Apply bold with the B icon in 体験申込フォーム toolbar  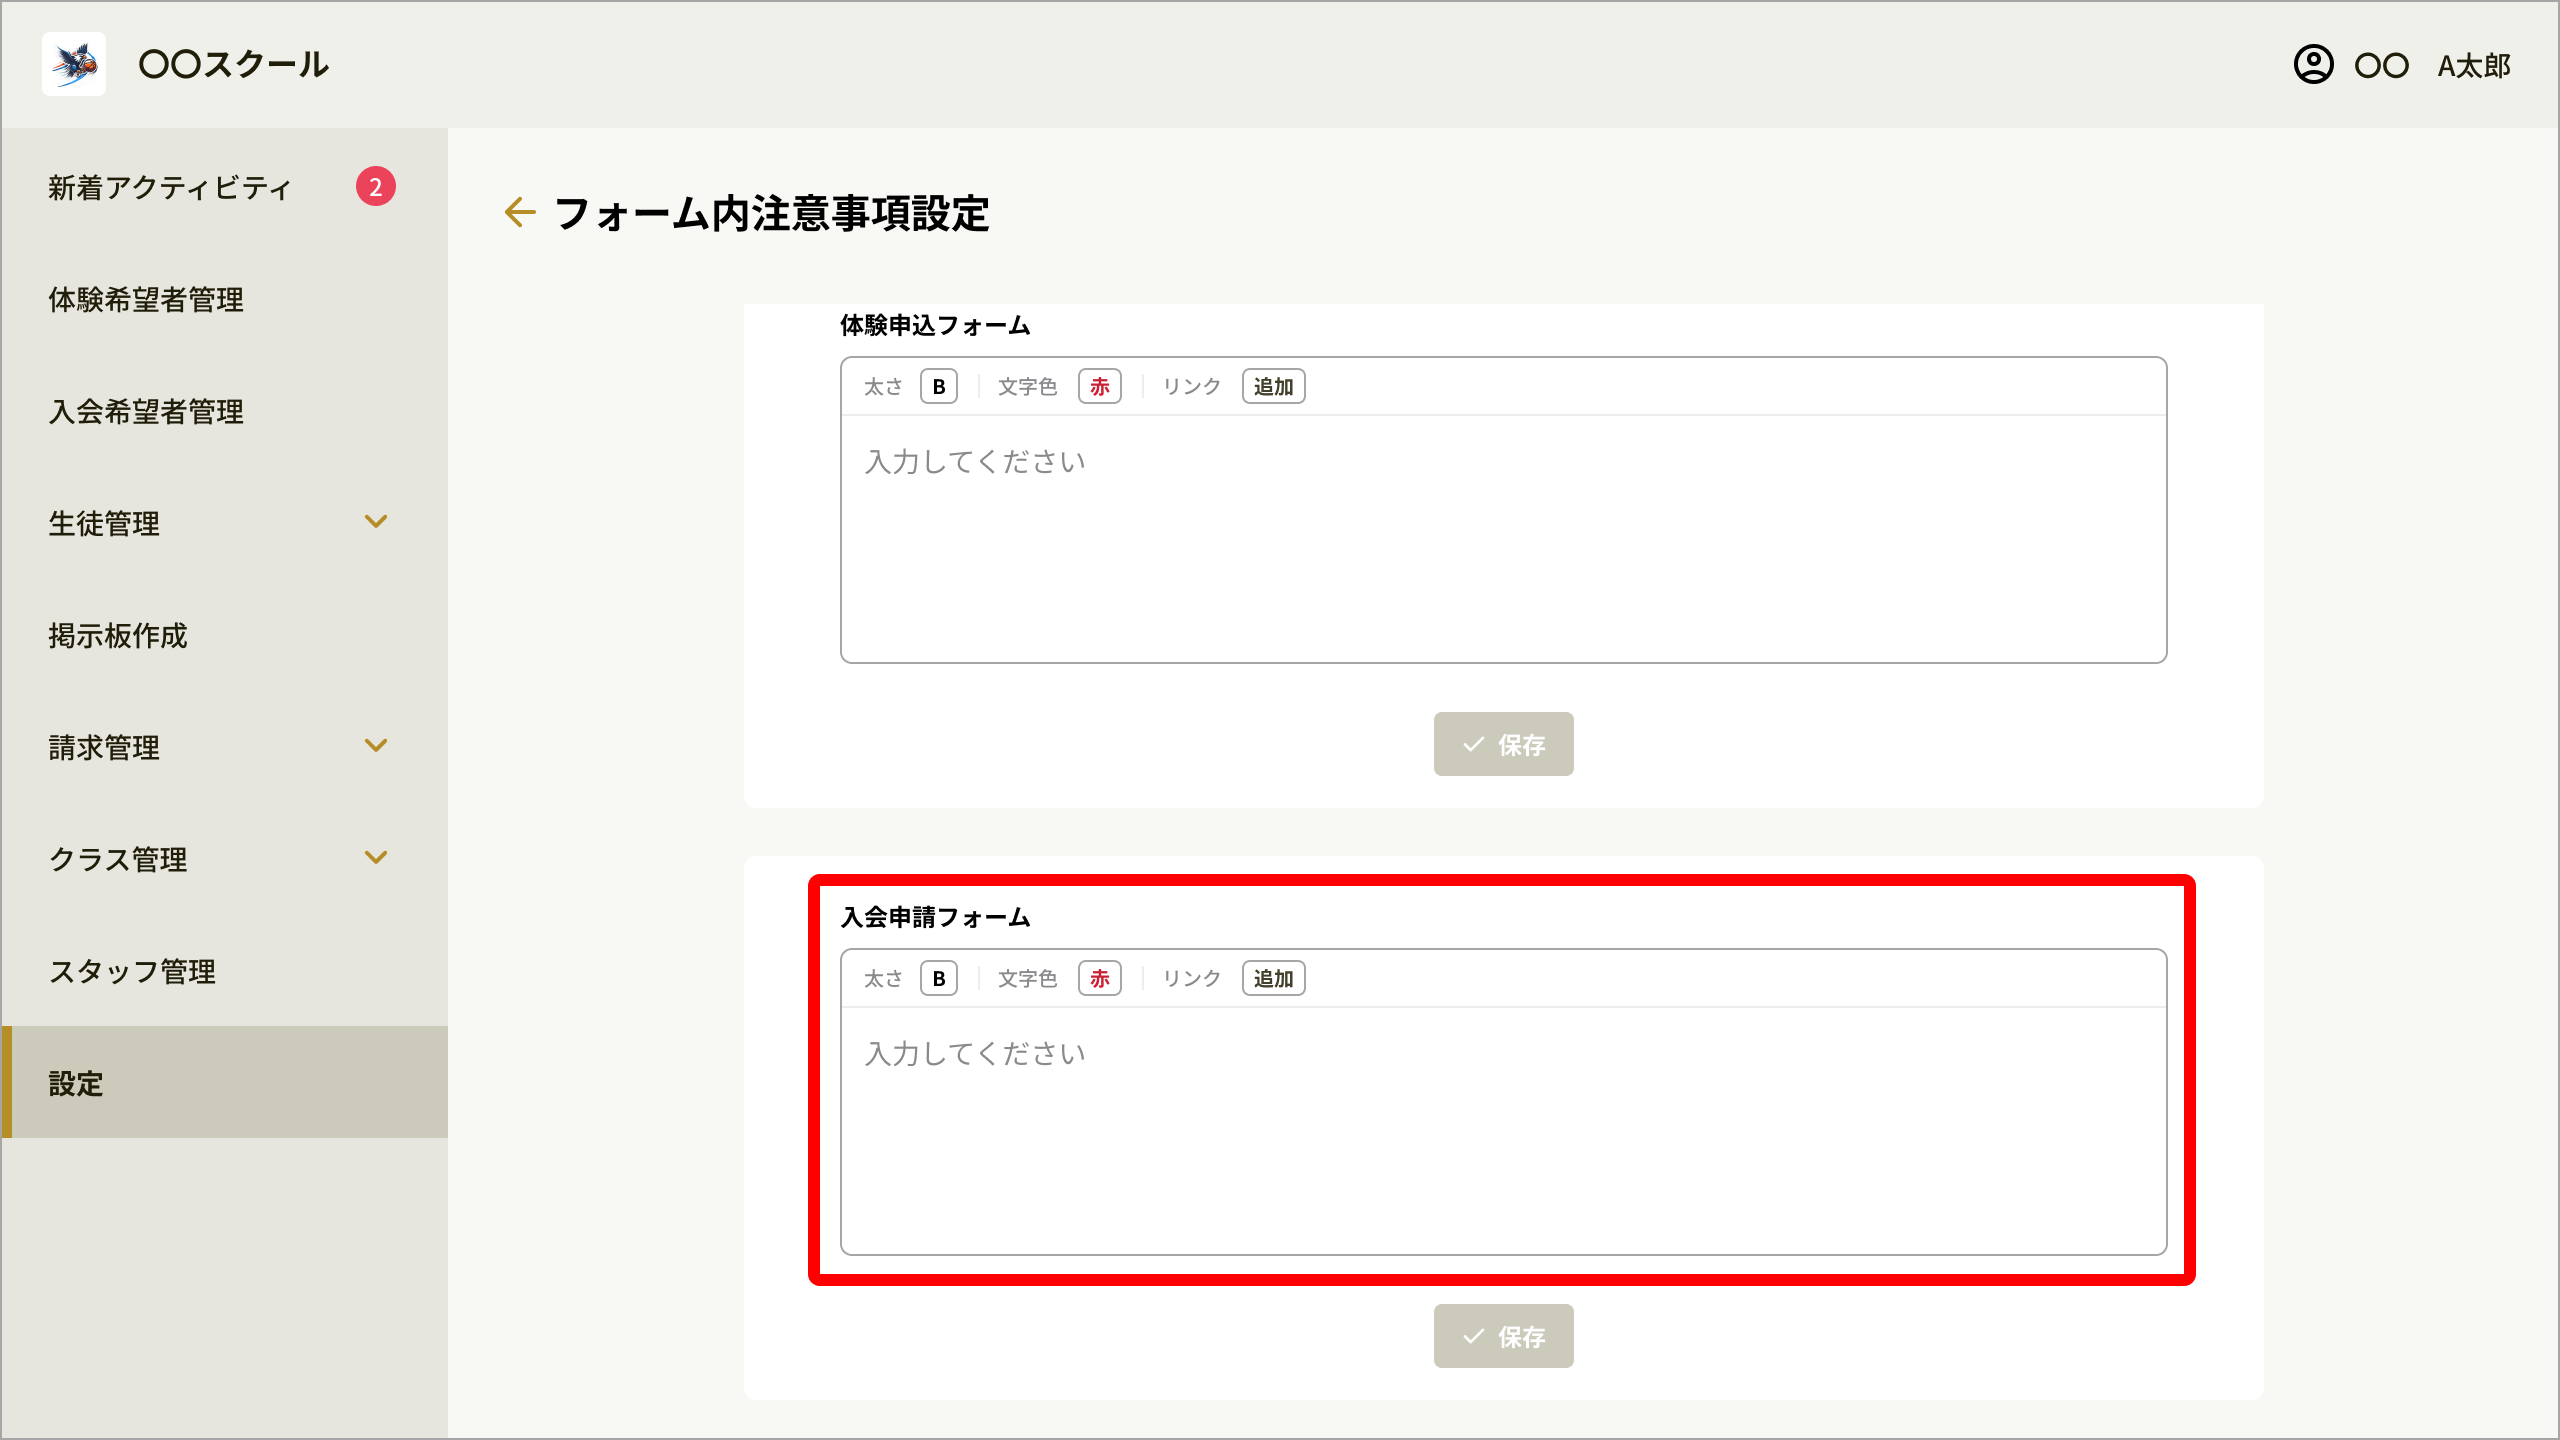click(938, 386)
